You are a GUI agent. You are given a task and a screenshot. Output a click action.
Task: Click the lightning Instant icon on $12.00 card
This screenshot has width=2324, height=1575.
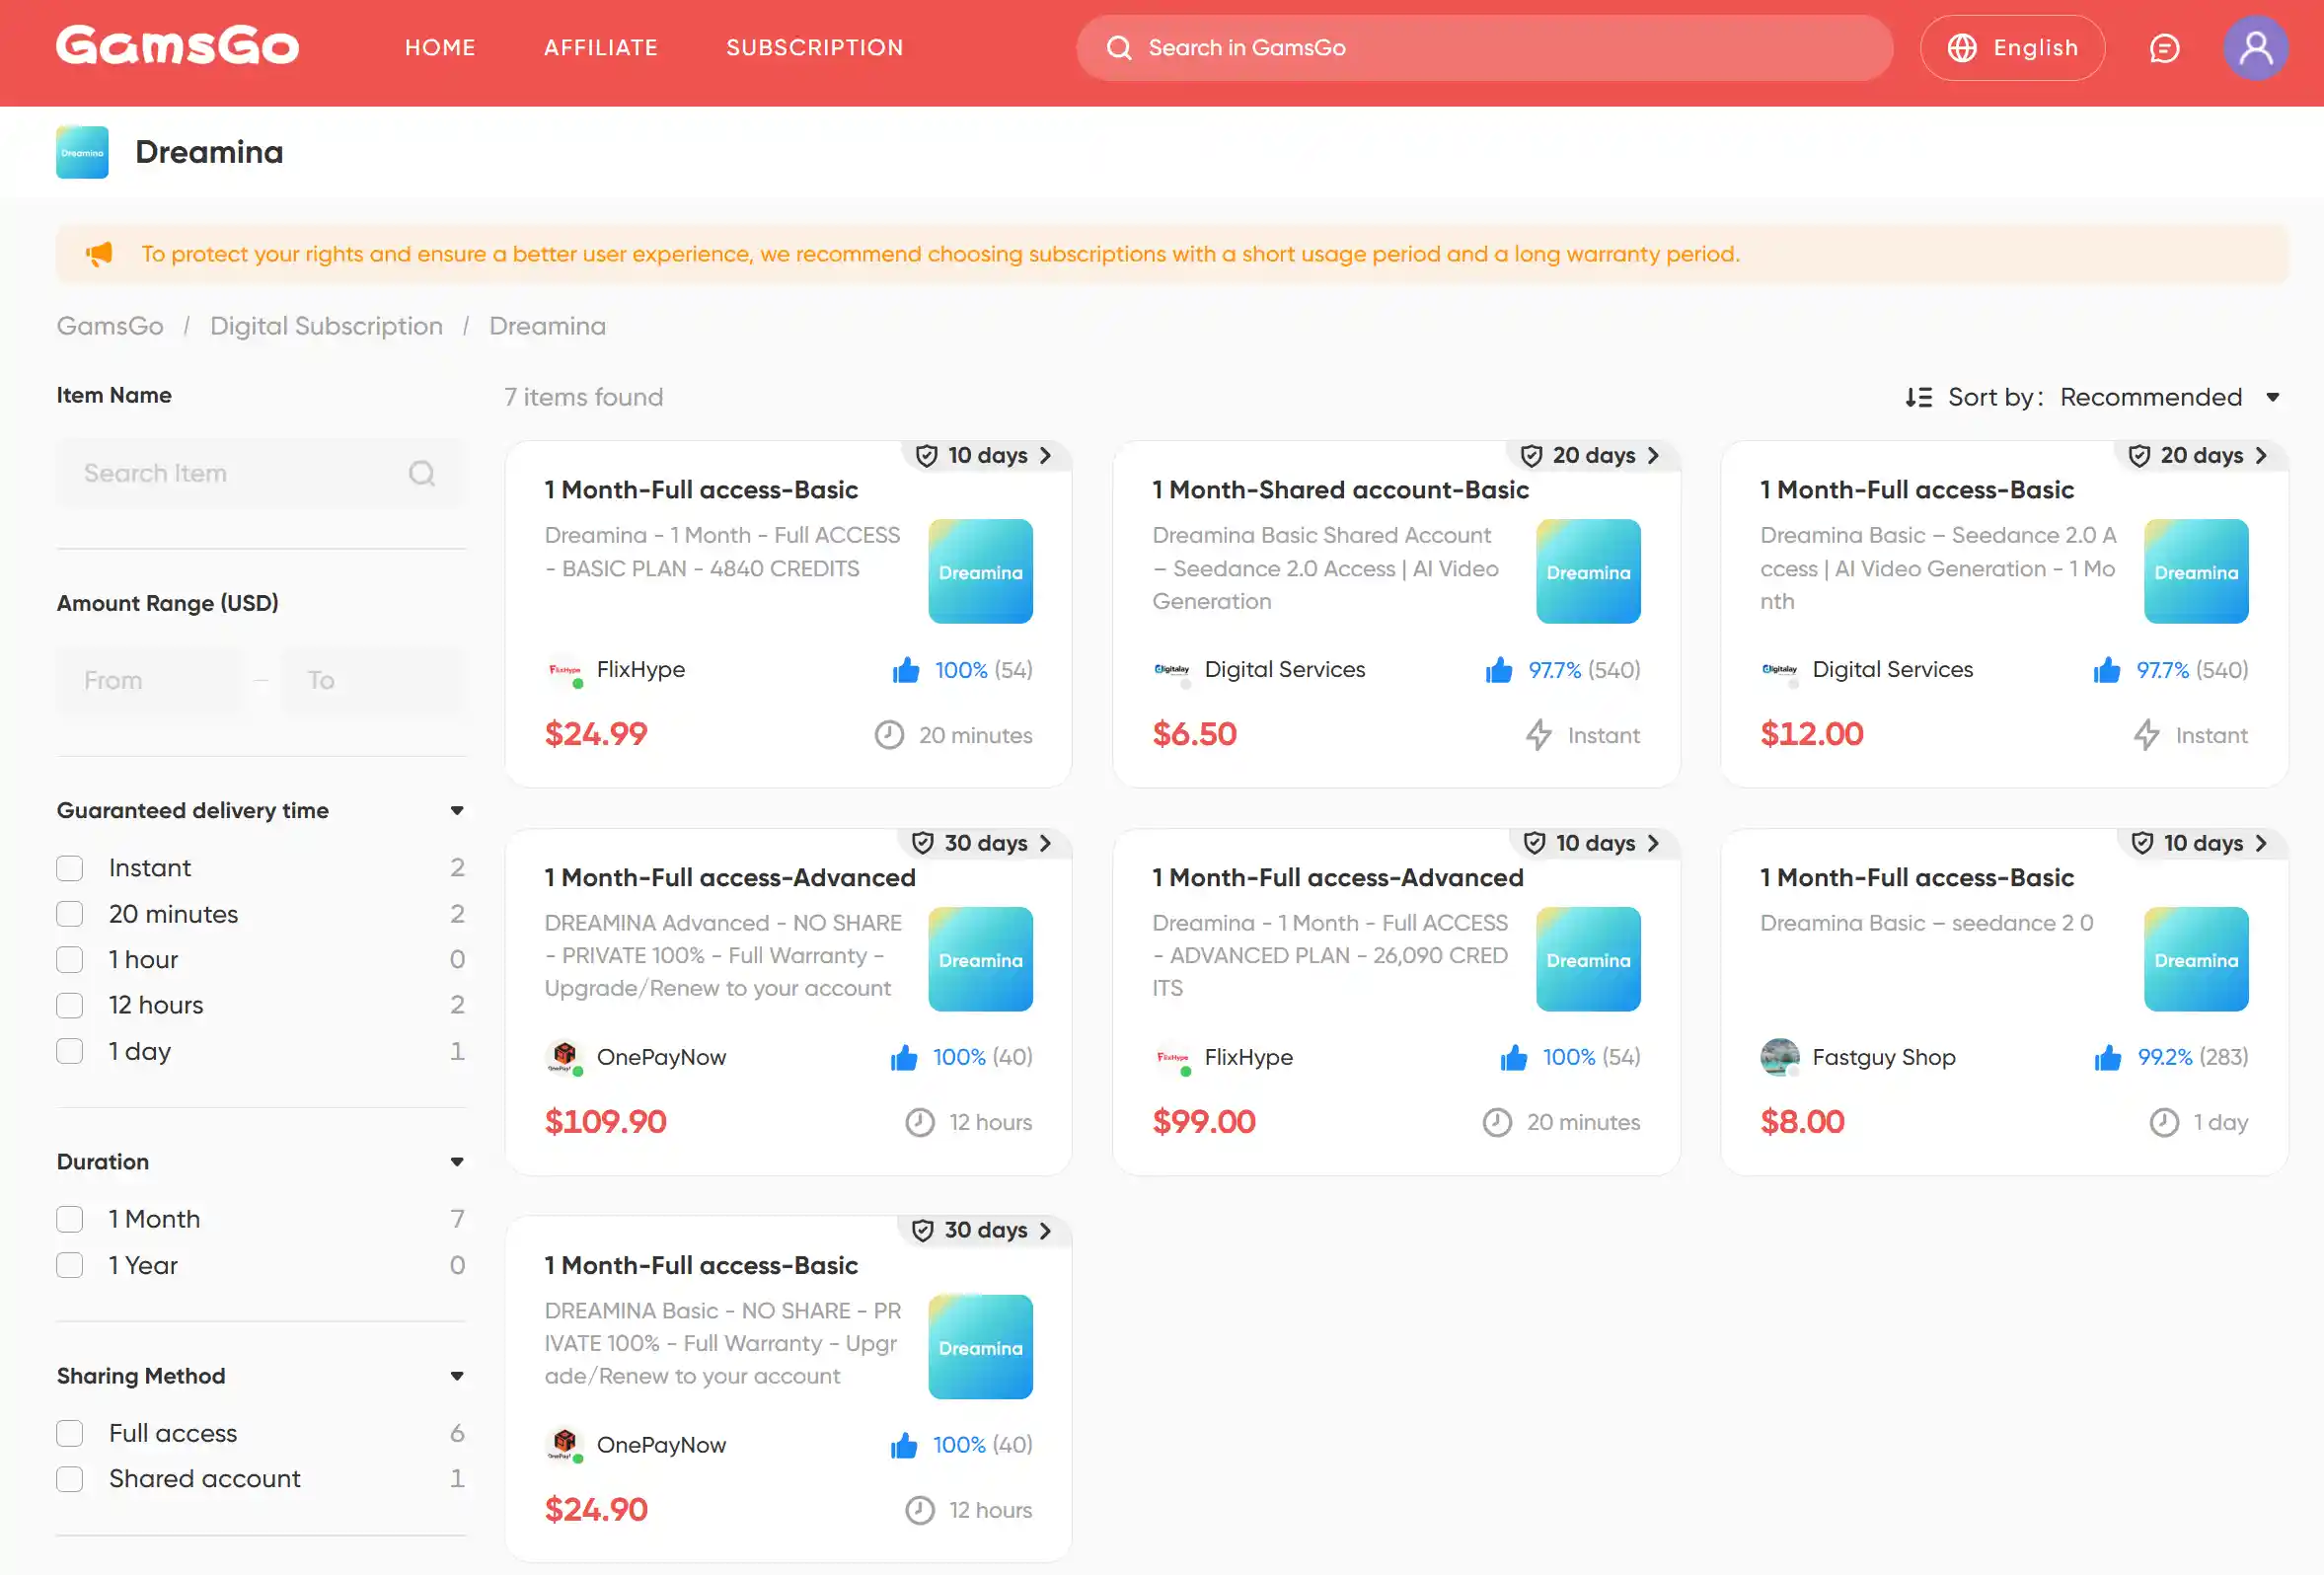coord(2146,735)
